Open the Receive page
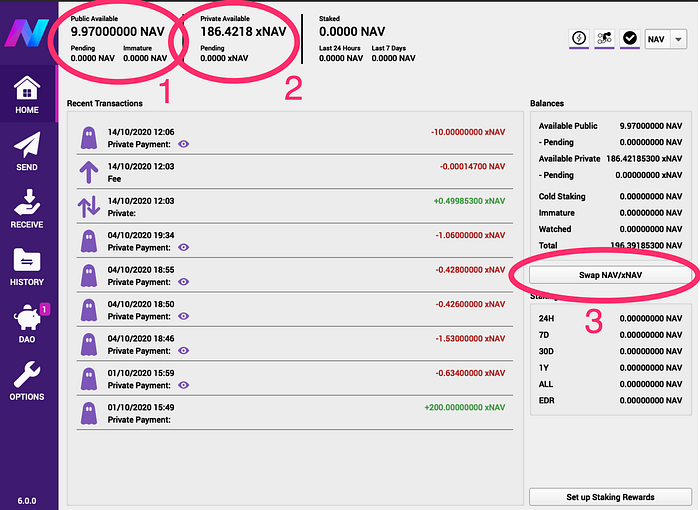This screenshot has height=510, width=700. coord(27,209)
